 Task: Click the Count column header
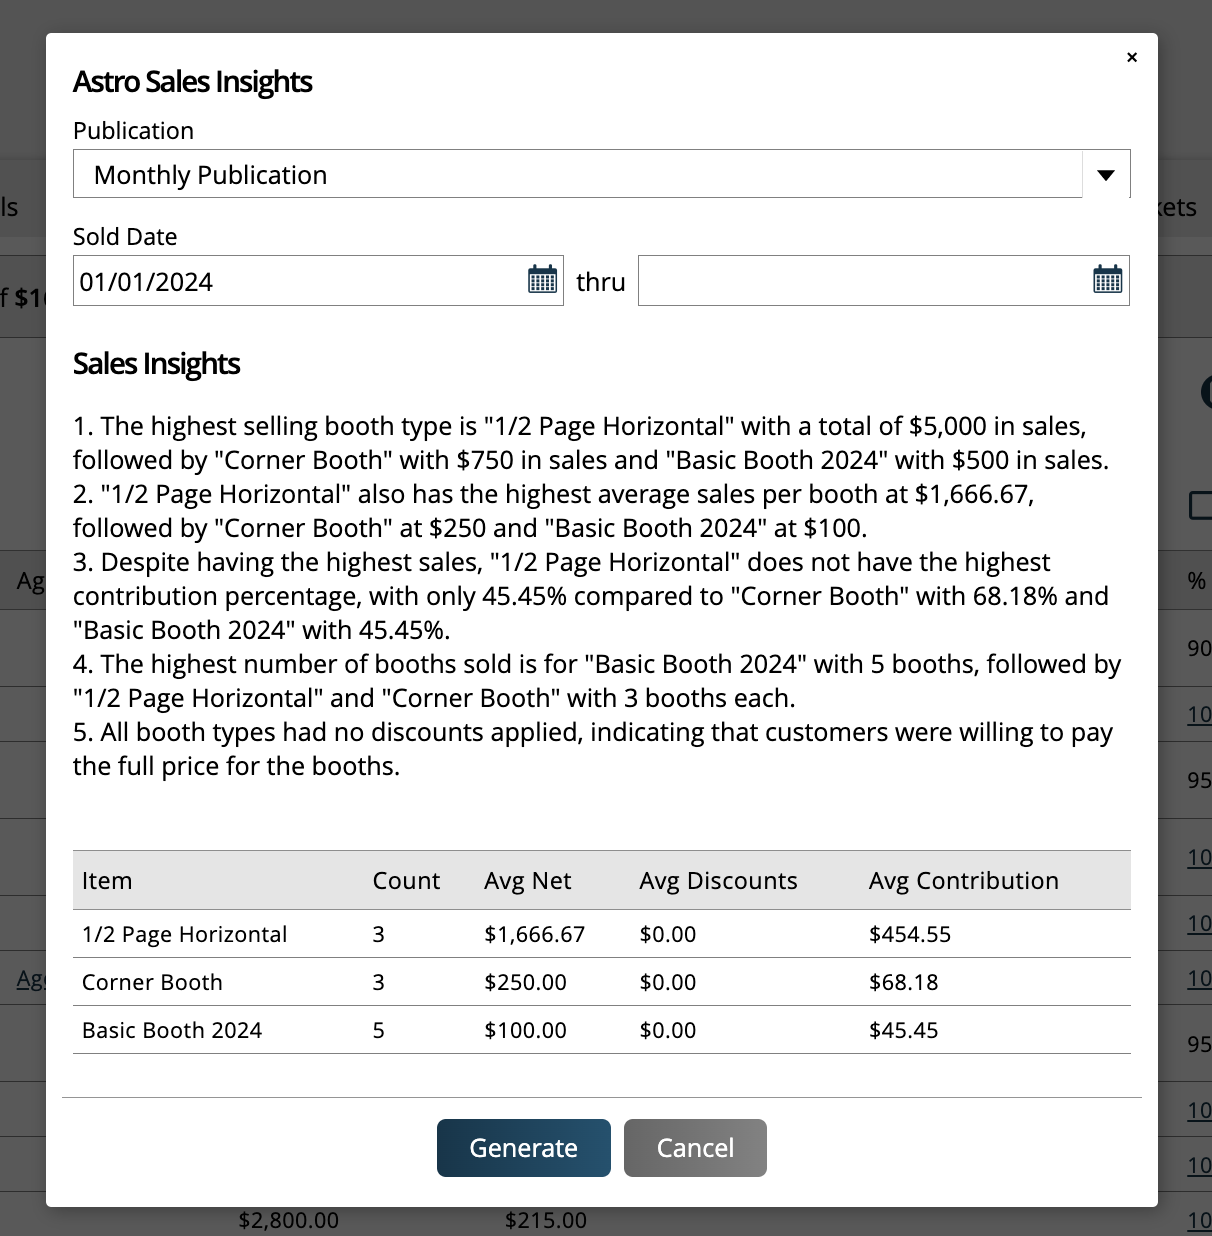(x=406, y=880)
